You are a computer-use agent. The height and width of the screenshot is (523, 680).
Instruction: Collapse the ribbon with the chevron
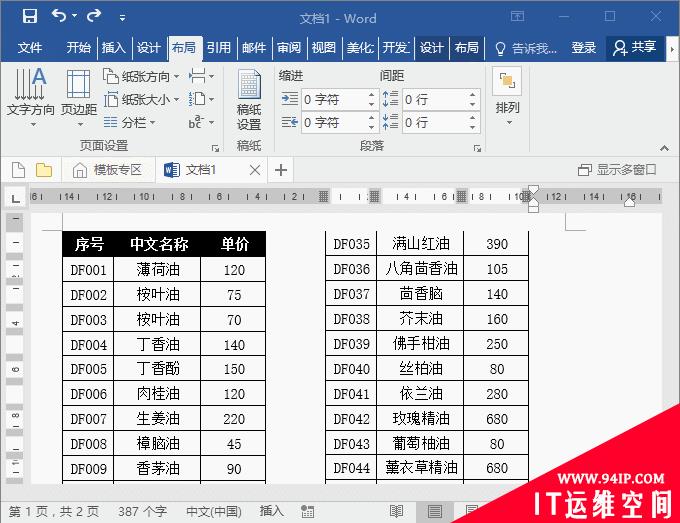coord(664,148)
